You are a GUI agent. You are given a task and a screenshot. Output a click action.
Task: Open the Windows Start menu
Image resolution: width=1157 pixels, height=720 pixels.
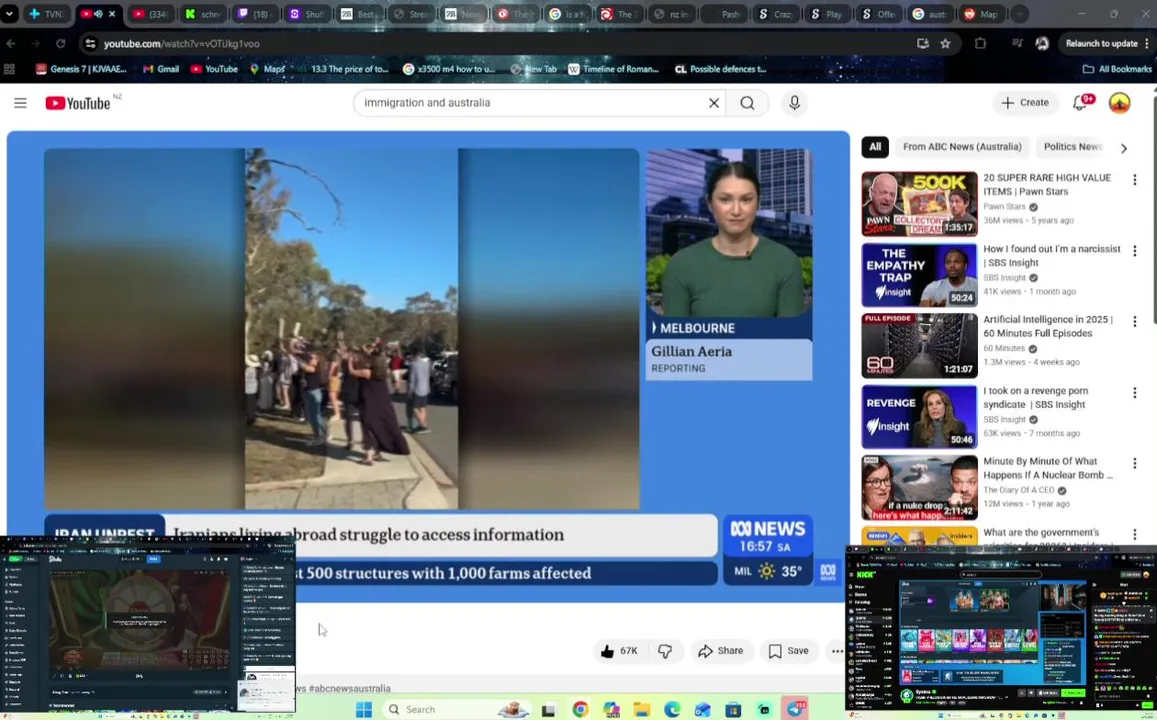[364, 710]
